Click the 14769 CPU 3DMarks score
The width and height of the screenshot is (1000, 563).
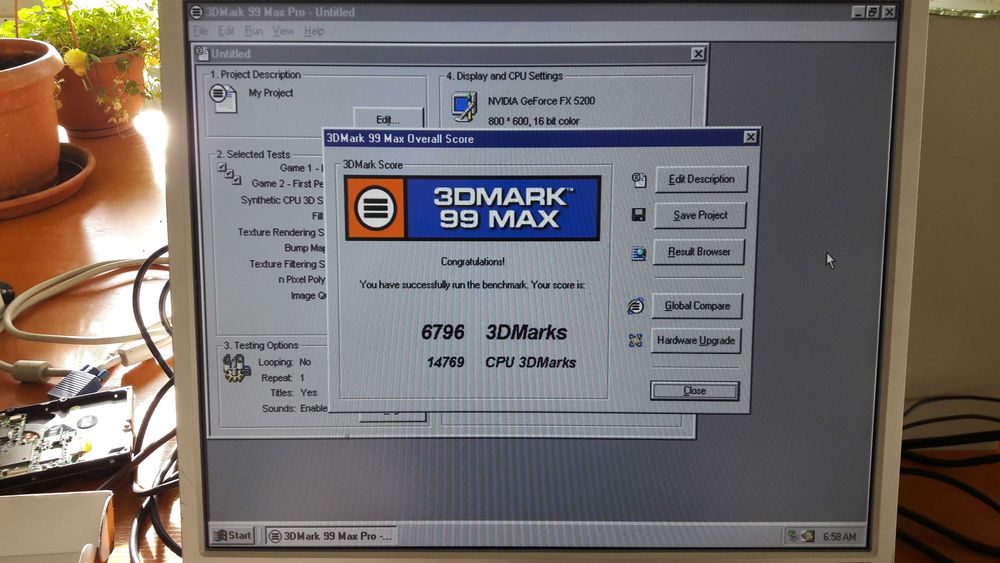tap(501, 362)
